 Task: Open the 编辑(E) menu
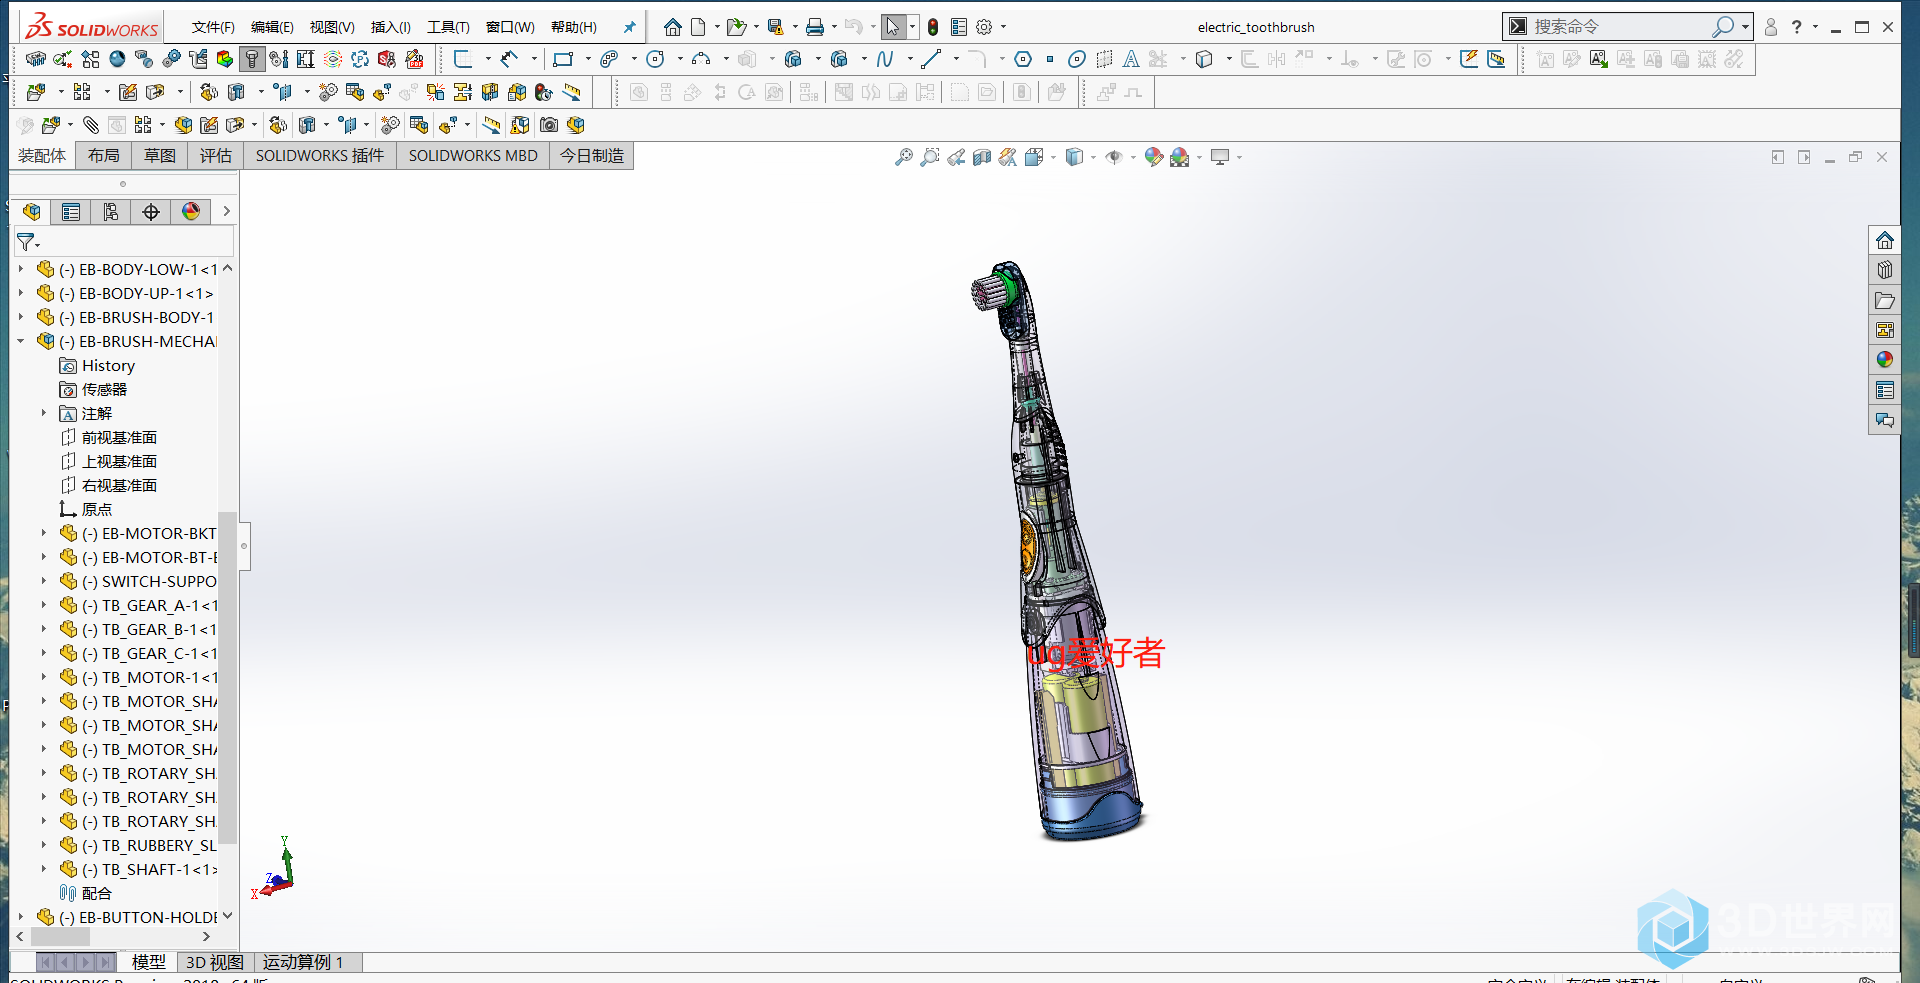tap(272, 27)
